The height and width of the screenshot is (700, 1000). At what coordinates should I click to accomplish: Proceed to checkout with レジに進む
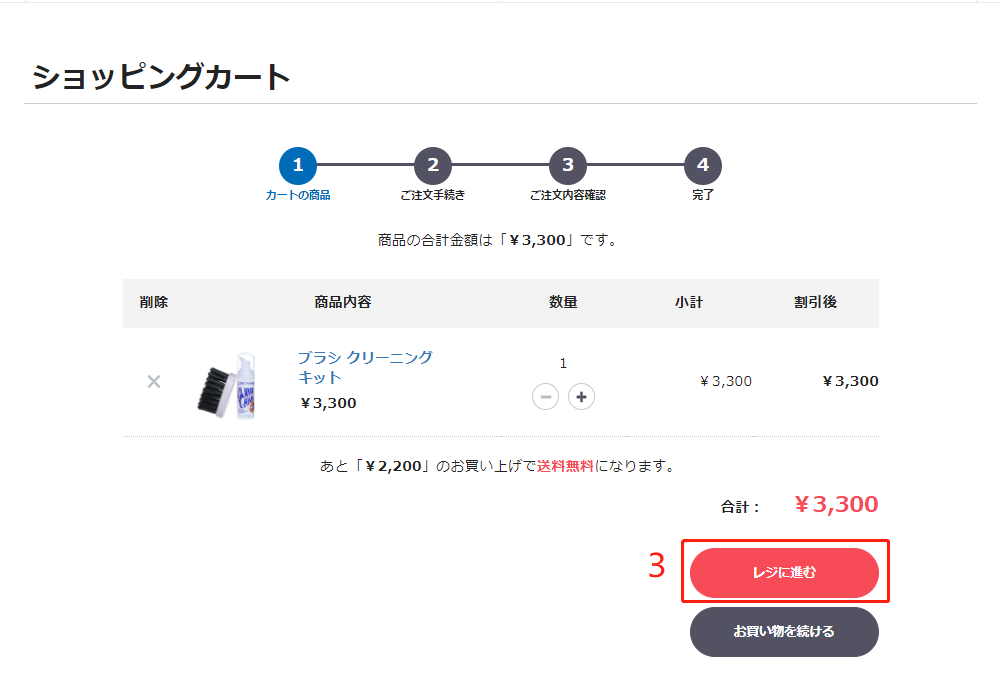click(x=784, y=573)
